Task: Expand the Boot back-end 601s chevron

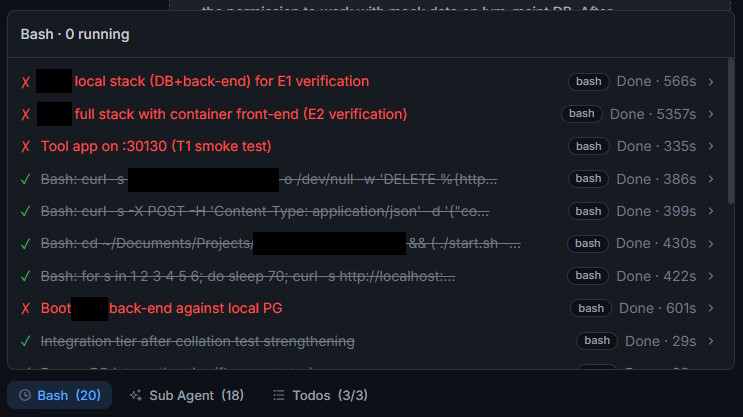Action: [x=711, y=308]
